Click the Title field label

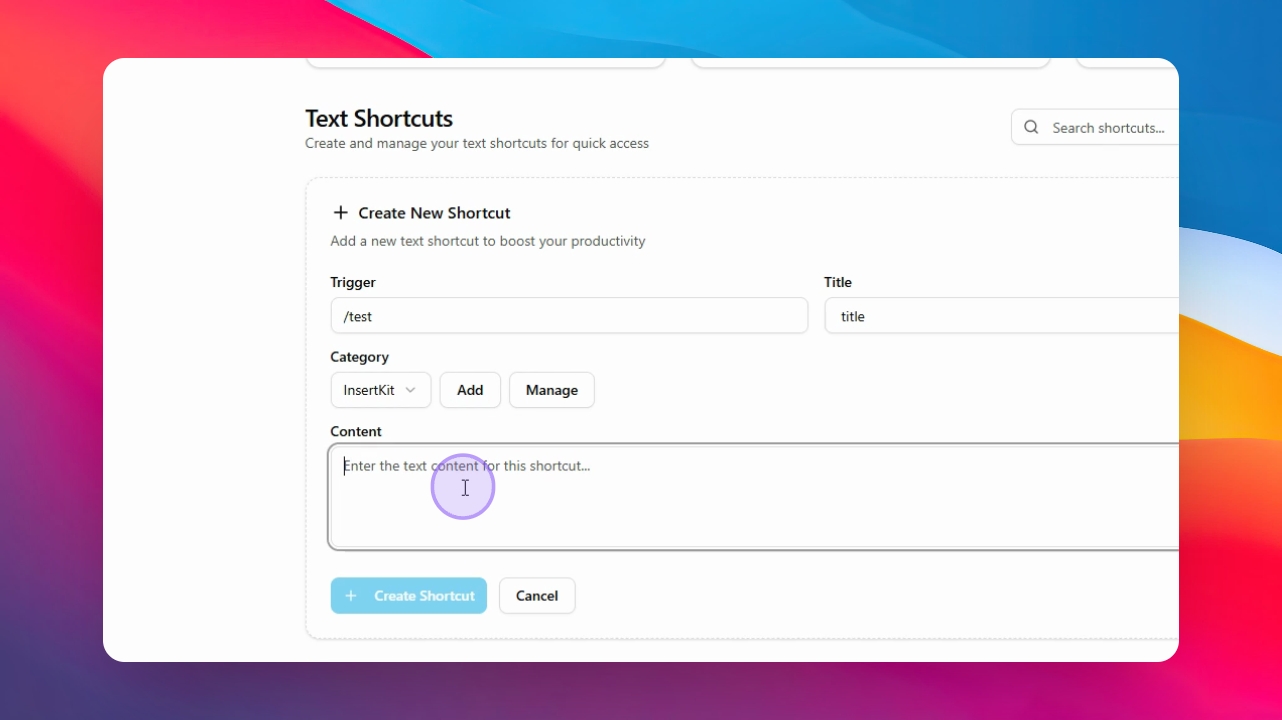838,283
